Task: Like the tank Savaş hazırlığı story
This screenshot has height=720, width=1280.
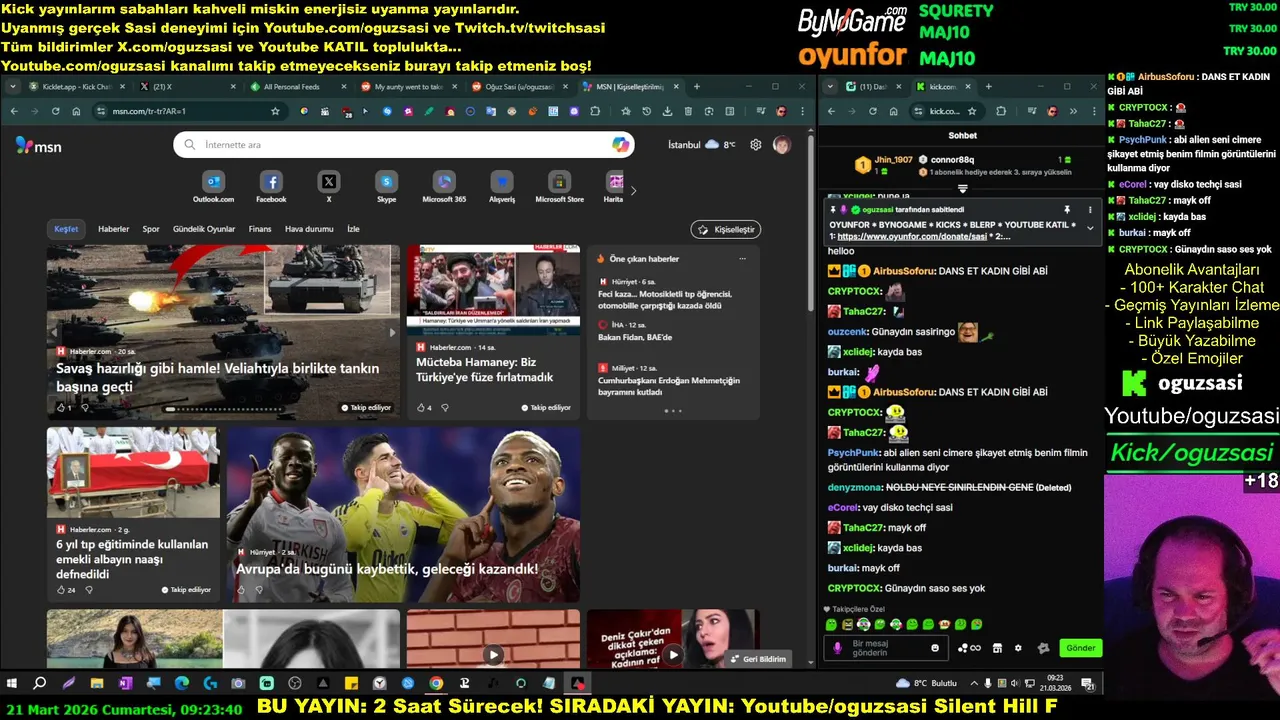Action: [61, 408]
